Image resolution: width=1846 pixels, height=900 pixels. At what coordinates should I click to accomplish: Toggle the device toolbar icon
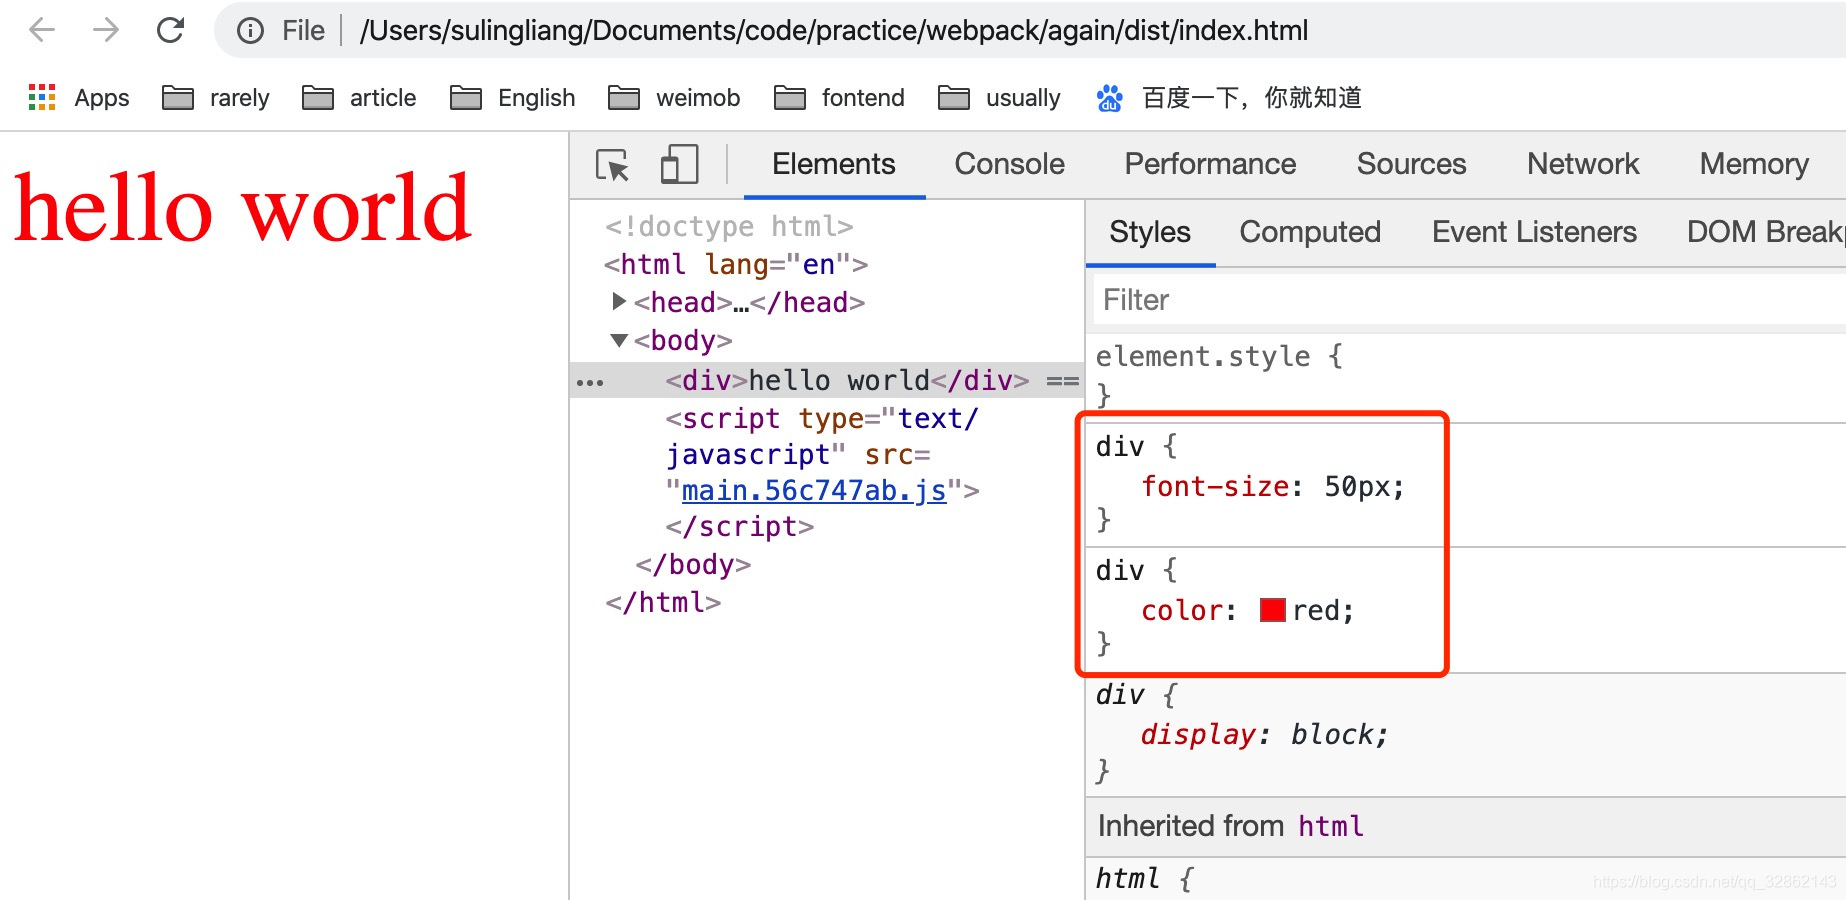[680, 165]
